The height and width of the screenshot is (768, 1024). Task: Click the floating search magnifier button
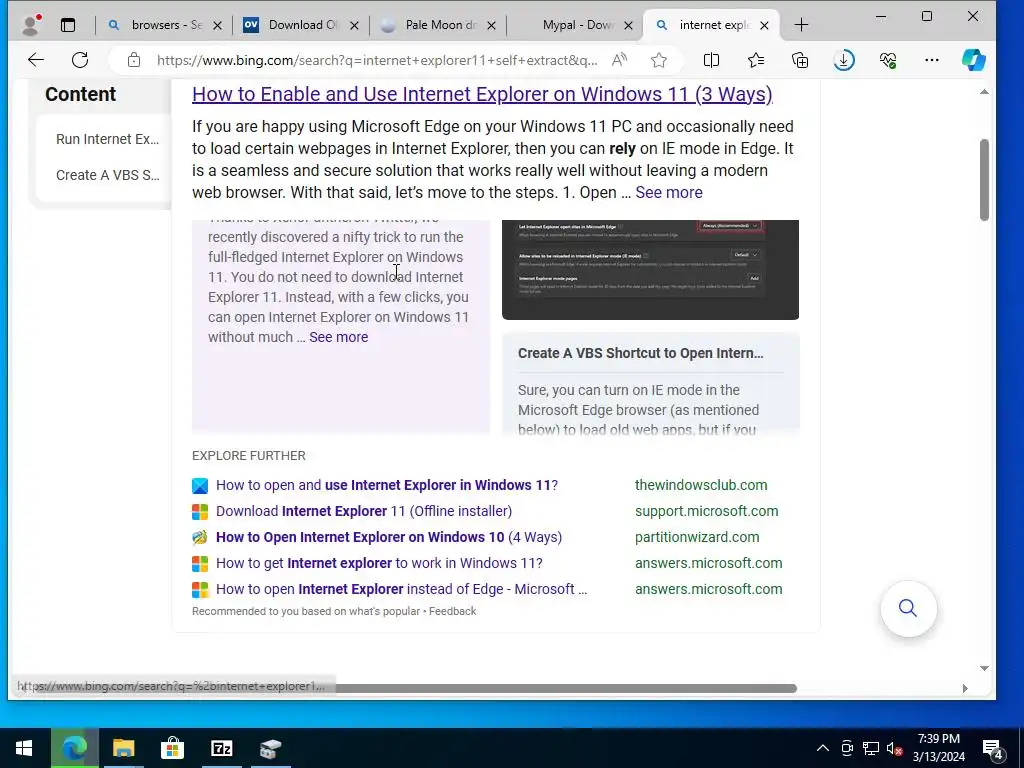tap(908, 608)
